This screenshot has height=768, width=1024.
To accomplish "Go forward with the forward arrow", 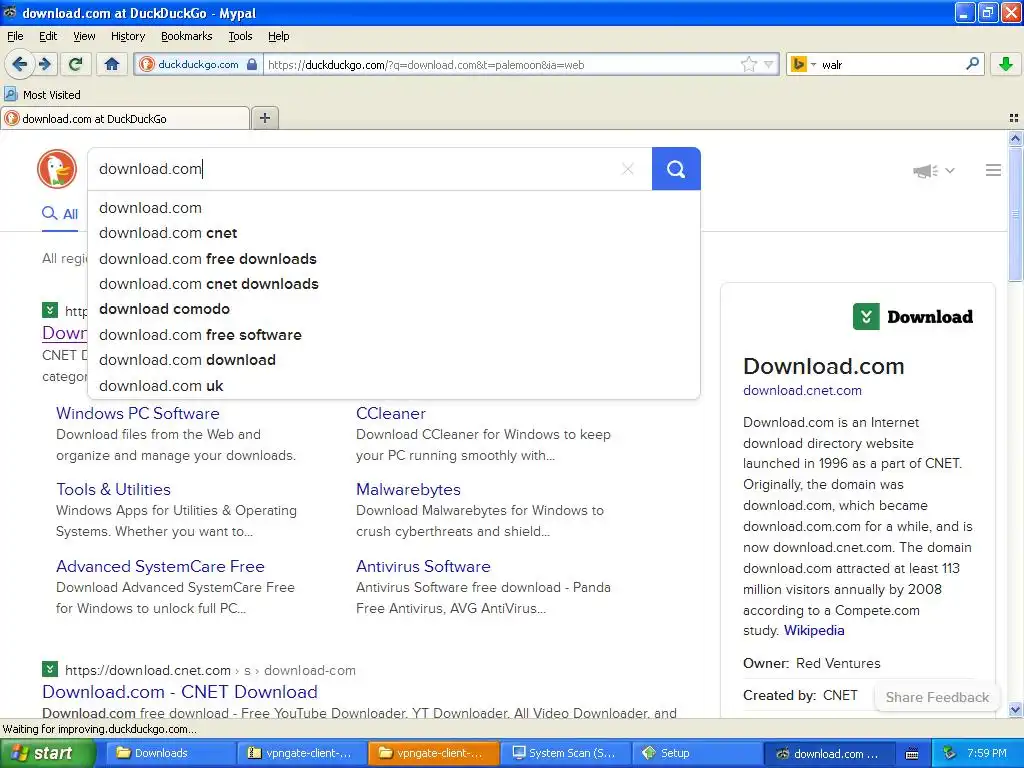I will pyautogui.click(x=44, y=64).
